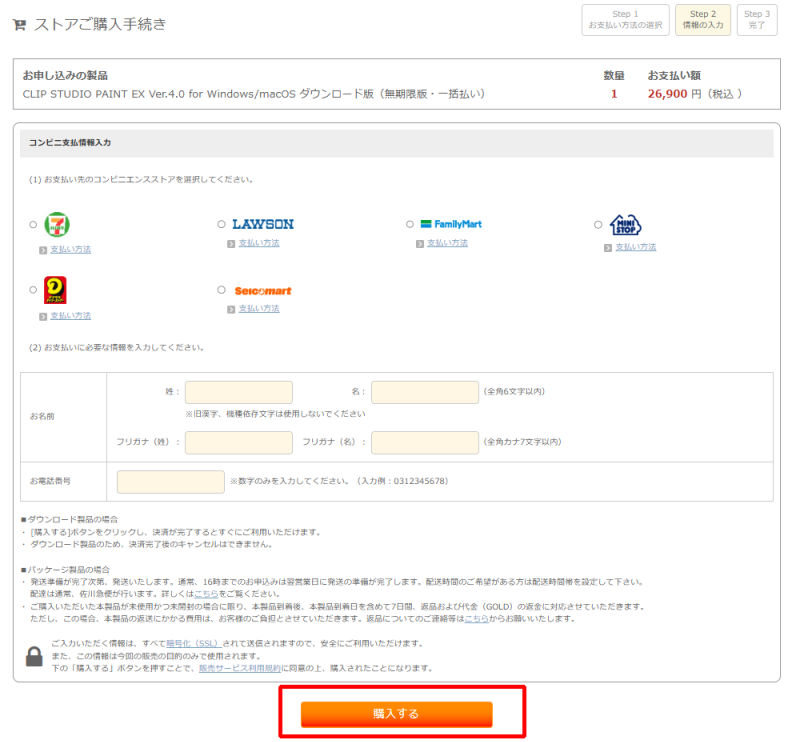The width and height of the screenshot is (797, 742).
Task: Click arrow icon beside LAWSON 支払い方法
Action: tap(231, 244)
